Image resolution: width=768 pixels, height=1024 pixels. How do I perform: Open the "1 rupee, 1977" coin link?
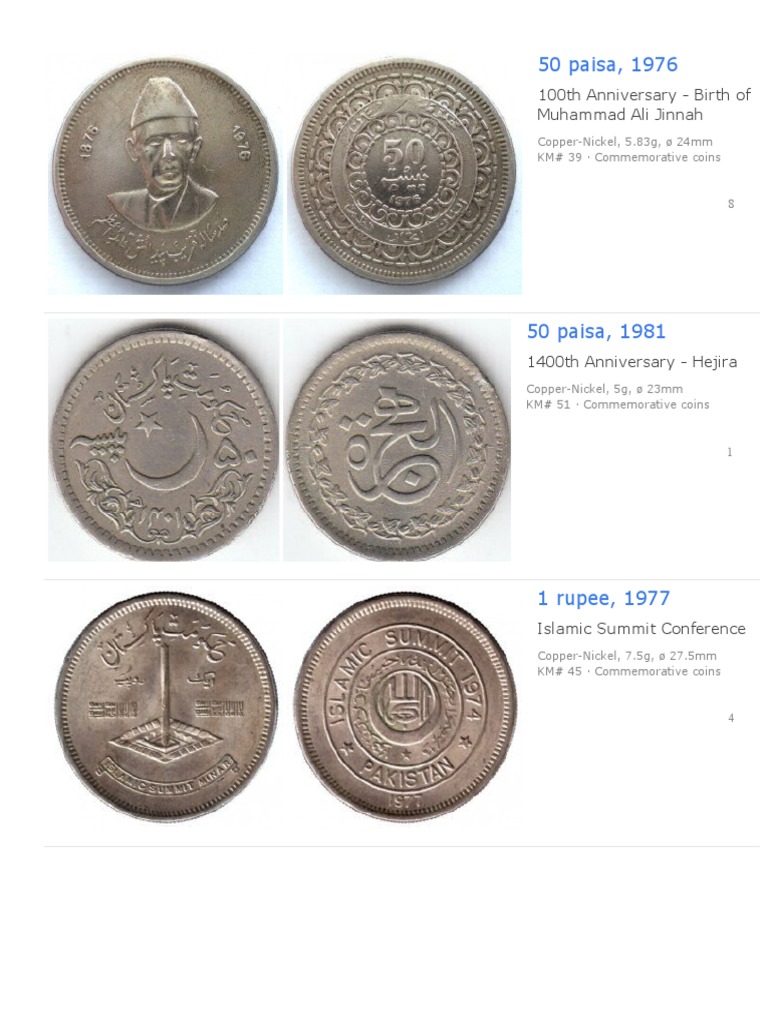coord(603,598)
